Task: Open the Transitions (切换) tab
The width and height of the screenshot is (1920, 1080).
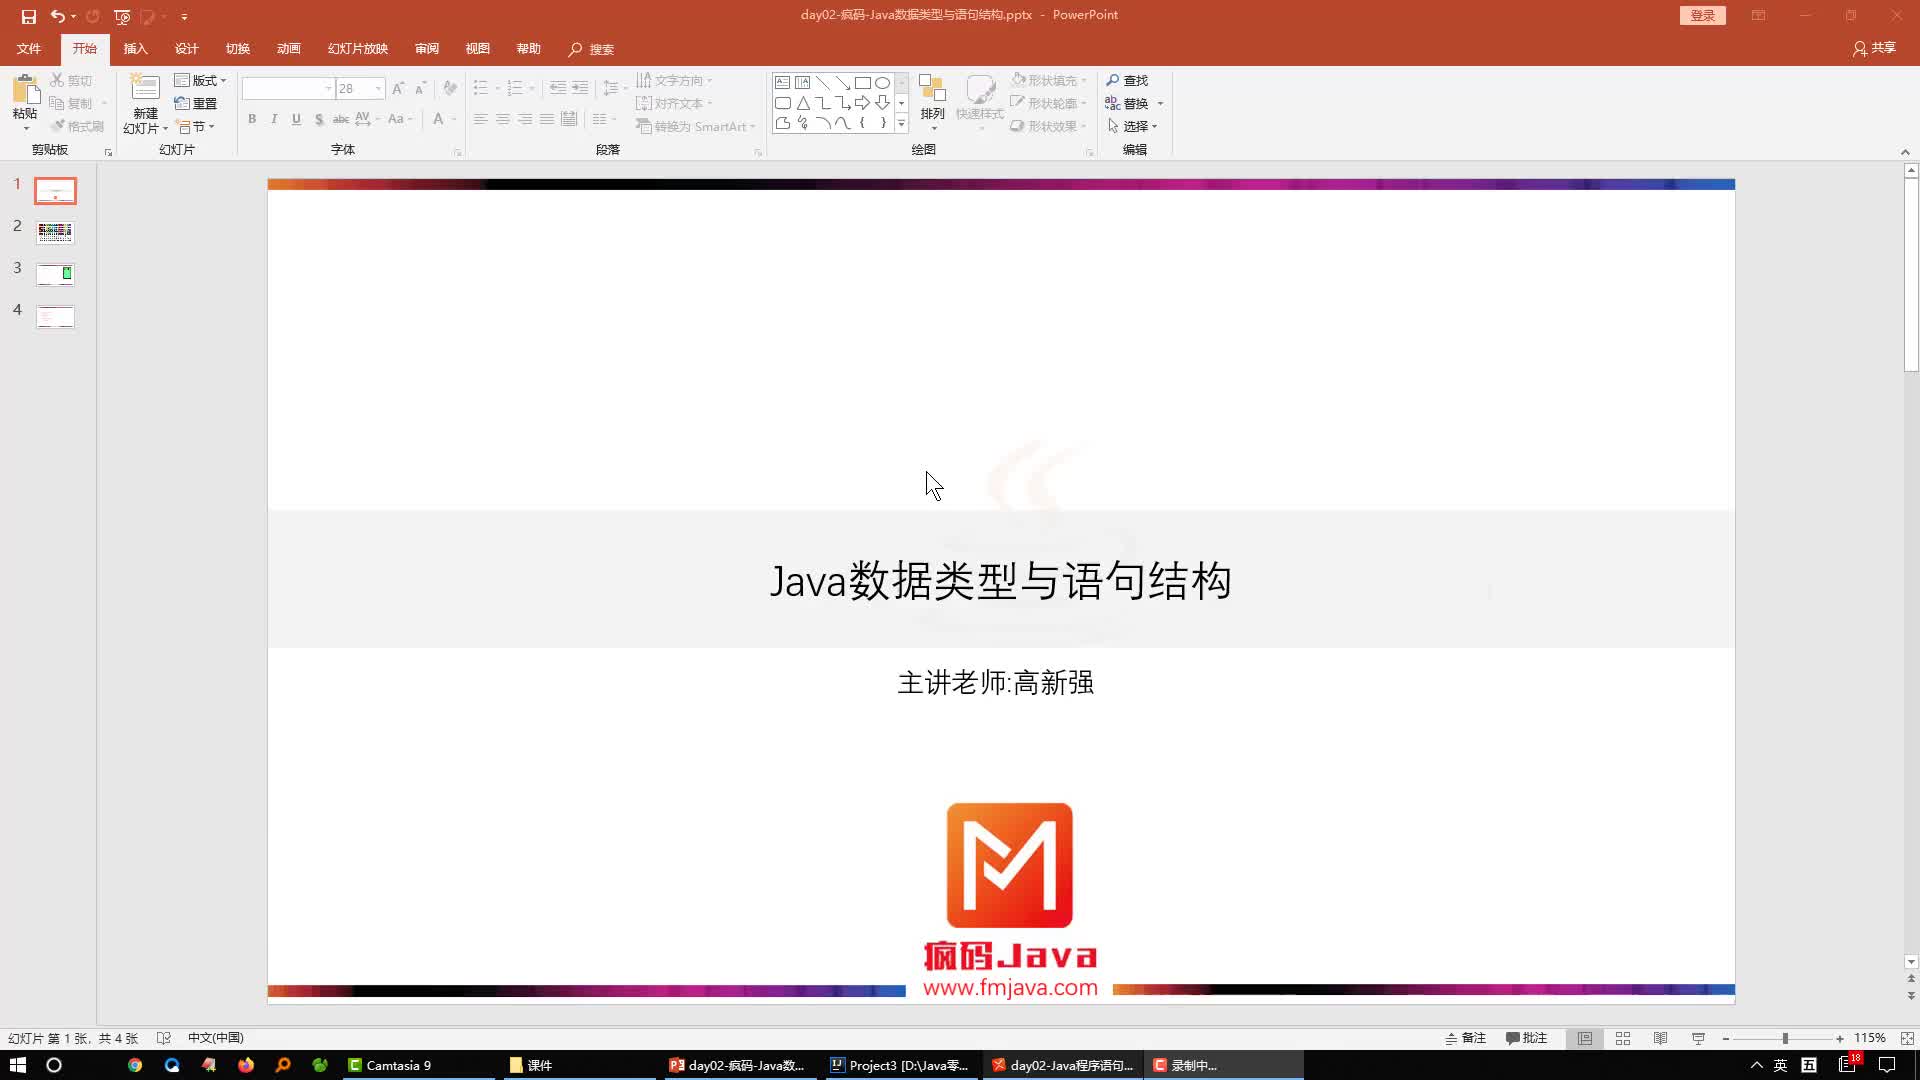Action: click(237, 48)
